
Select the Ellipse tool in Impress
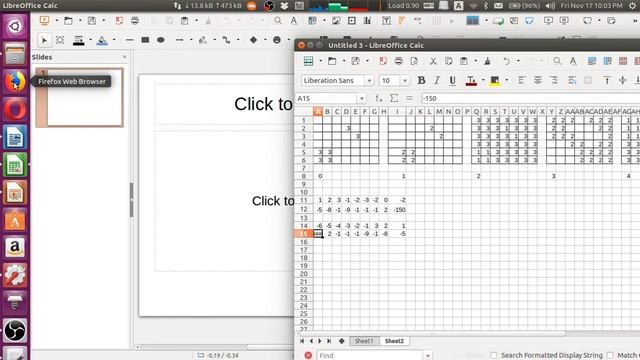click(x=161, y=40)
